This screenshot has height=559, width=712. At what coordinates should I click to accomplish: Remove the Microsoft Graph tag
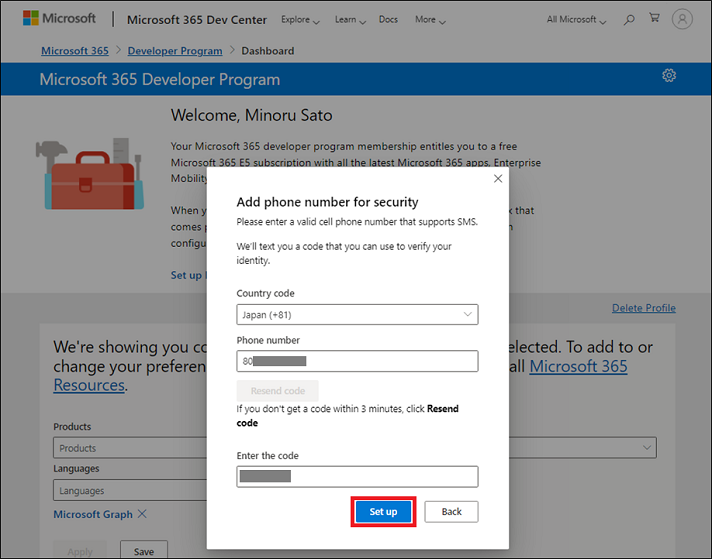(142, 514)
